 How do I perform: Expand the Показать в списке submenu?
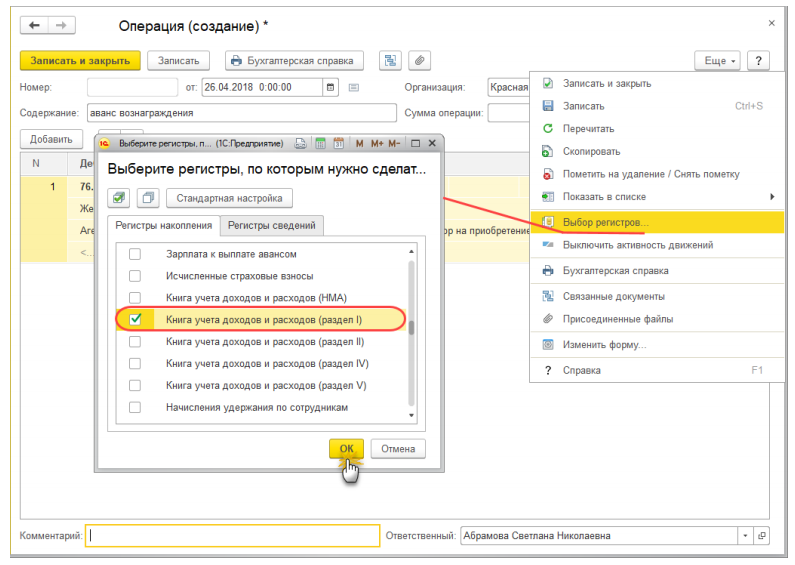[657, 197]
